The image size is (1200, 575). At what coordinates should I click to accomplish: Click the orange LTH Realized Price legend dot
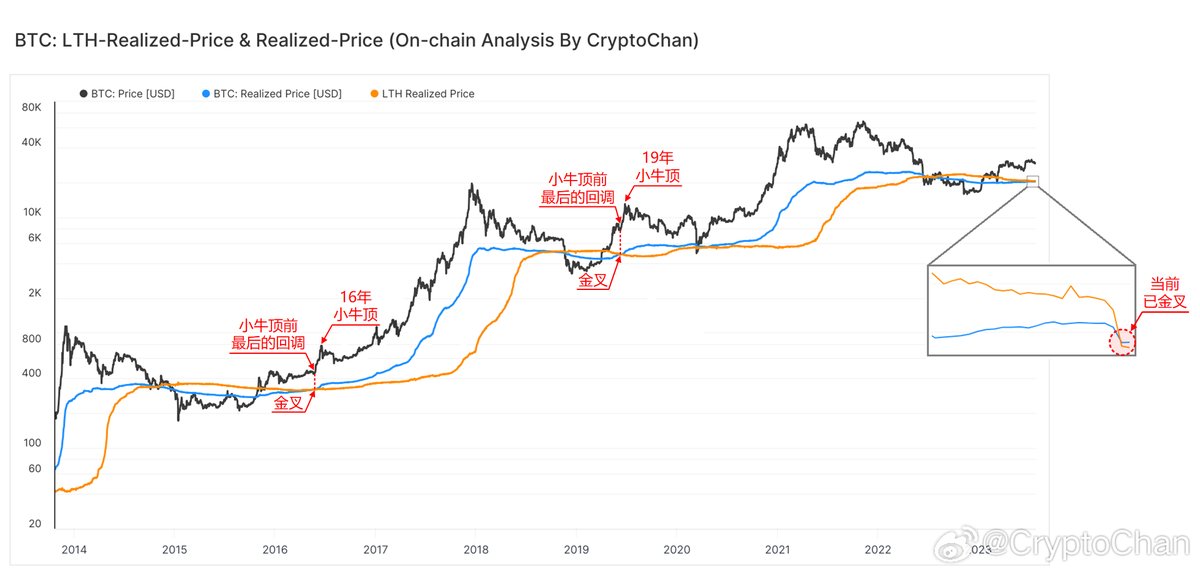(374, 94)
